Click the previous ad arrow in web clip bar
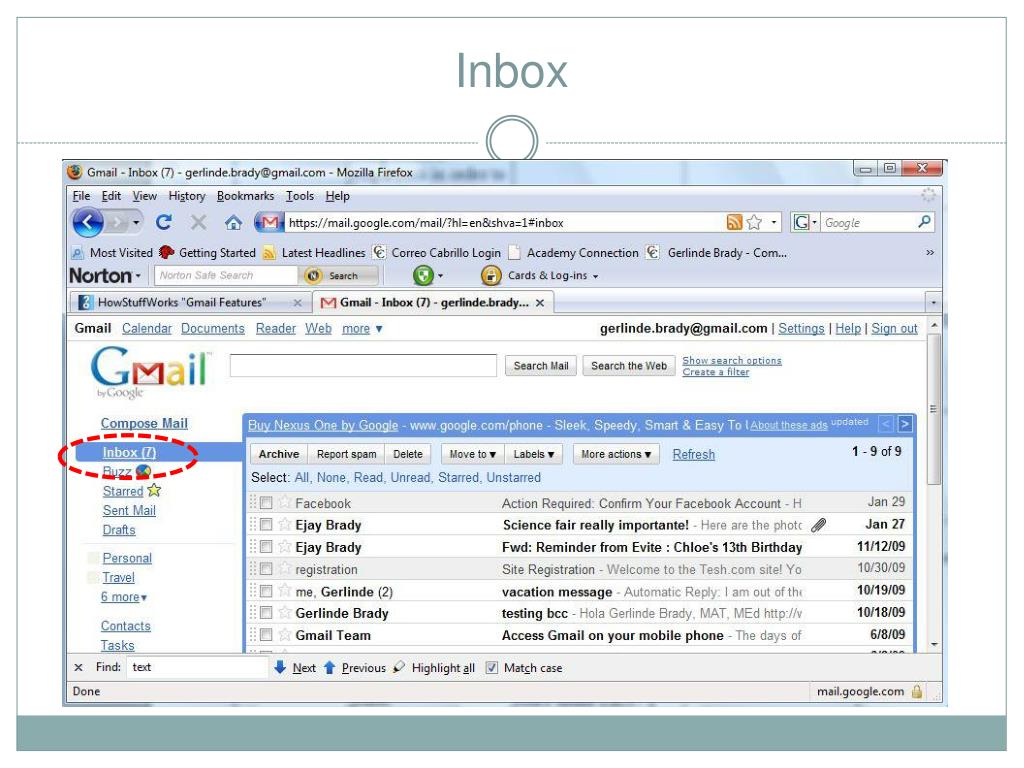Viewport: 1024px width, 768px height. 886,424
